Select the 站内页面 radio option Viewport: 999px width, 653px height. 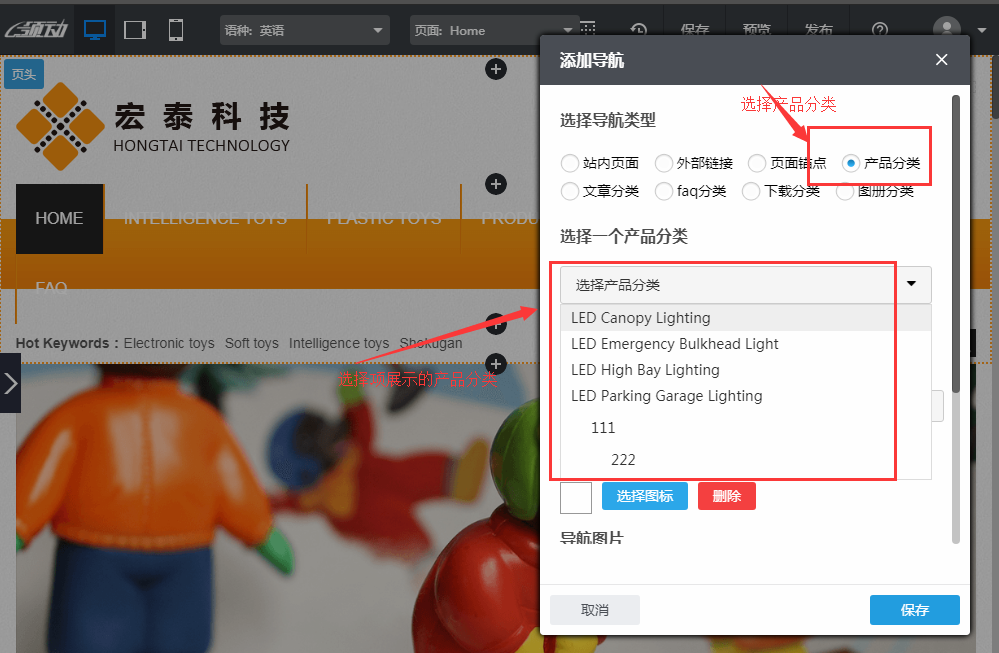click(x=570, y=163)
